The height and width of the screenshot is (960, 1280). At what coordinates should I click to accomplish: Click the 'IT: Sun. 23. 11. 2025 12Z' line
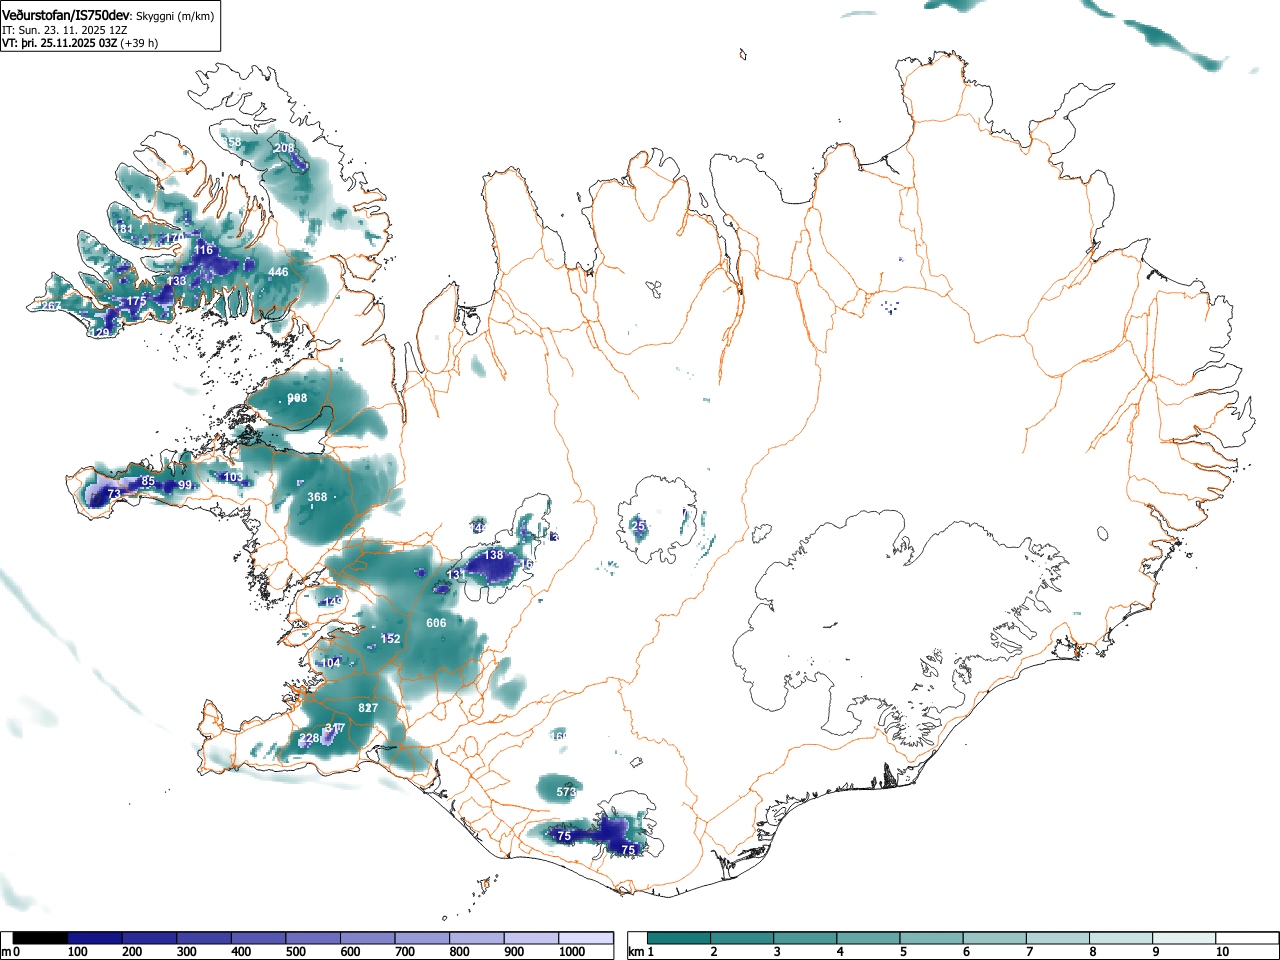(x=65, y=30)
